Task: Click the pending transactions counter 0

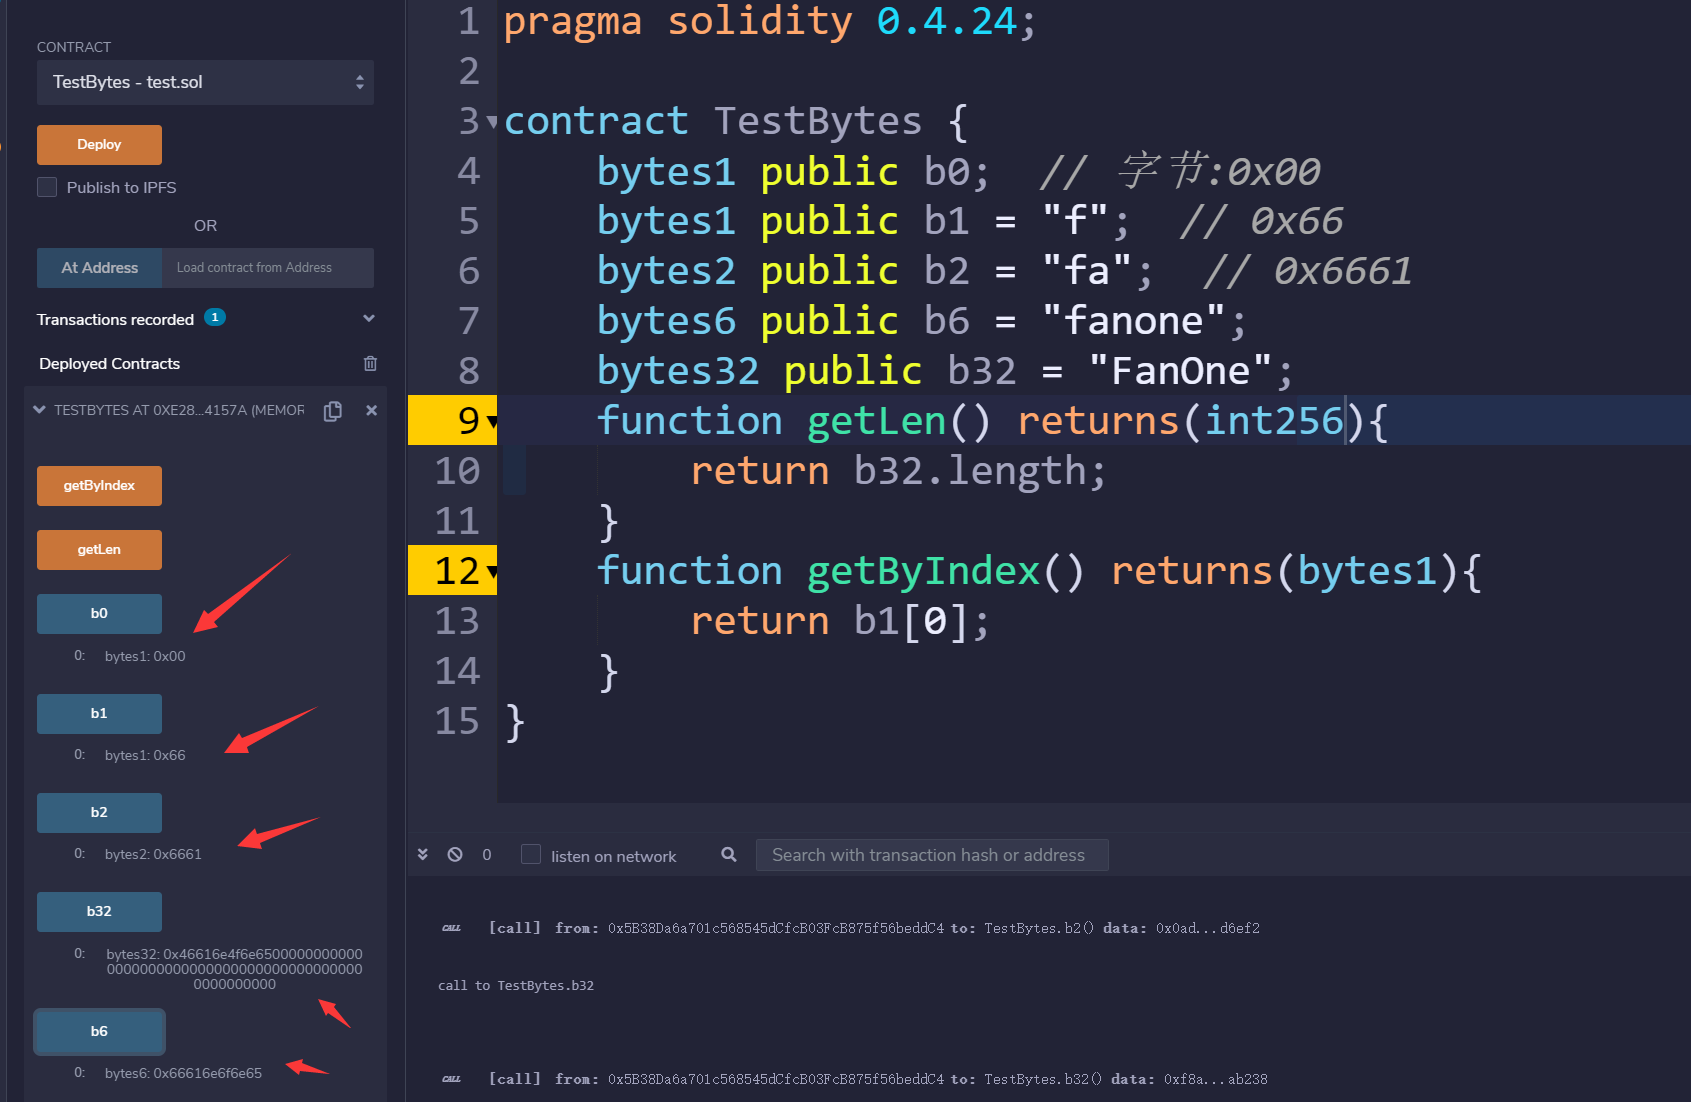Action: coord(487,855)
